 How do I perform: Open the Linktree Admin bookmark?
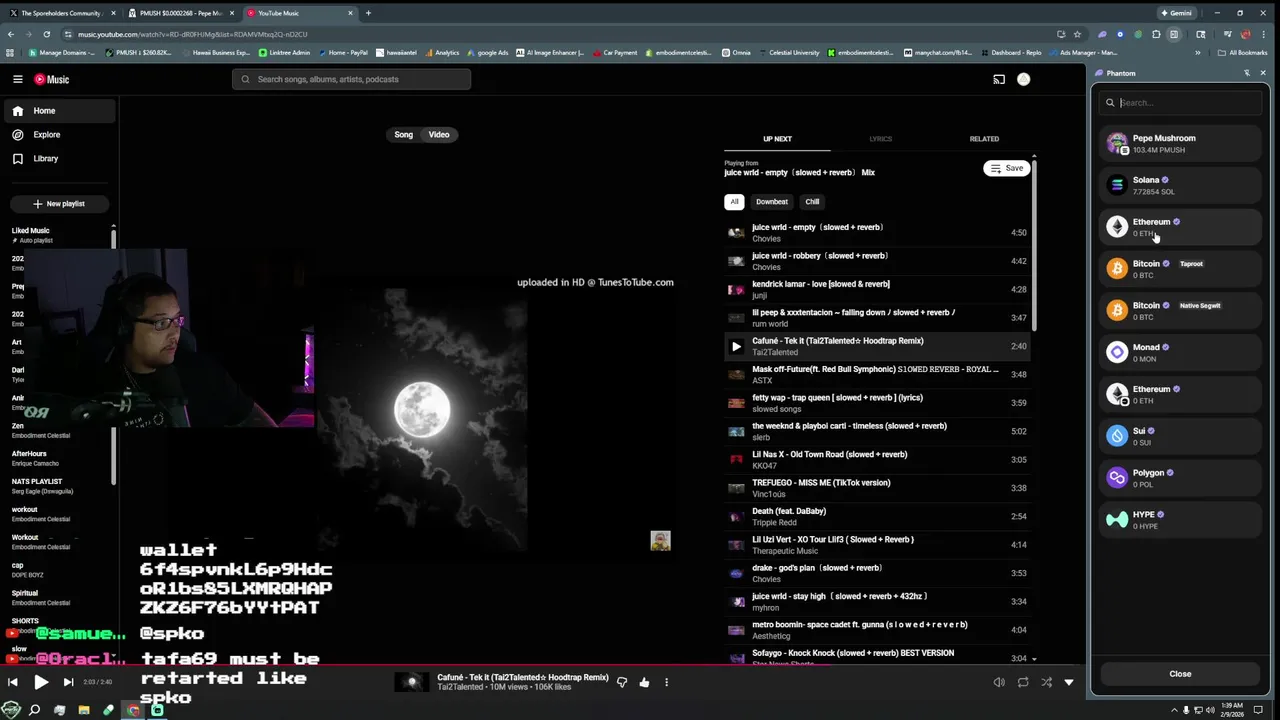[285, 52]
